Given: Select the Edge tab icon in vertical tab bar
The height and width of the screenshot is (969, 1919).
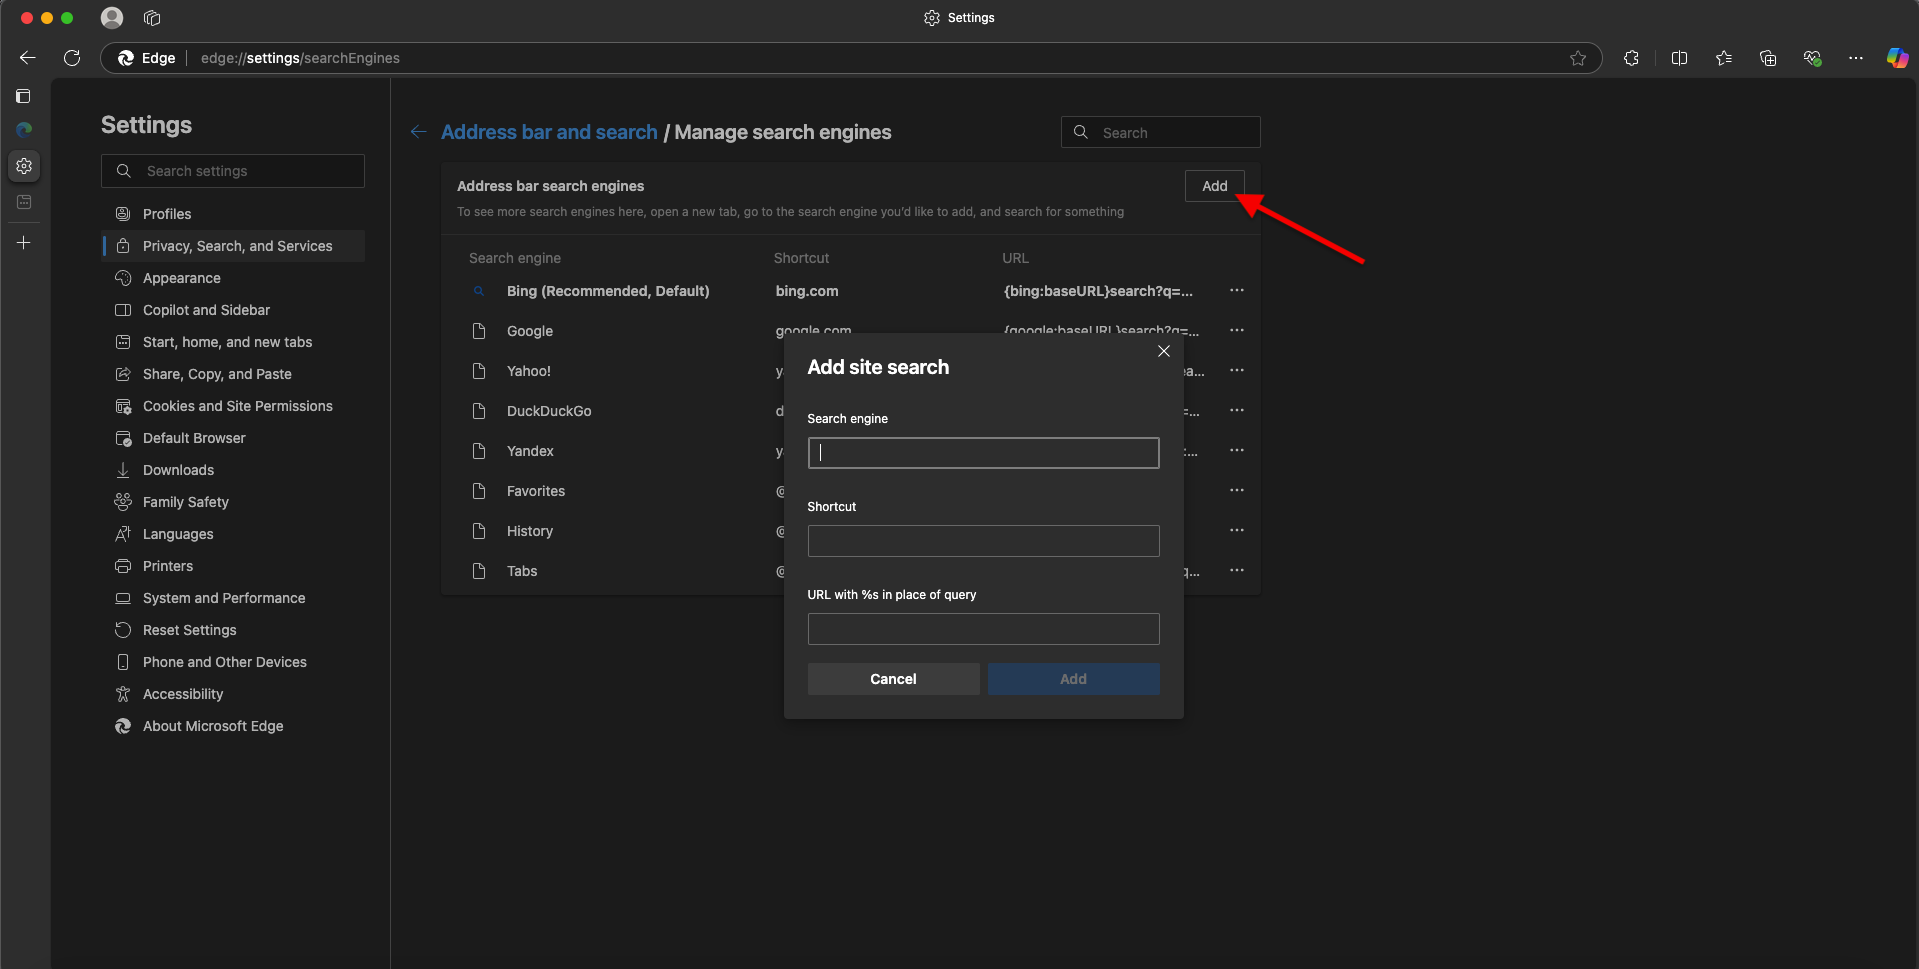Looking at the screenshot, I should pyautogui.click(x=24, y=129).
